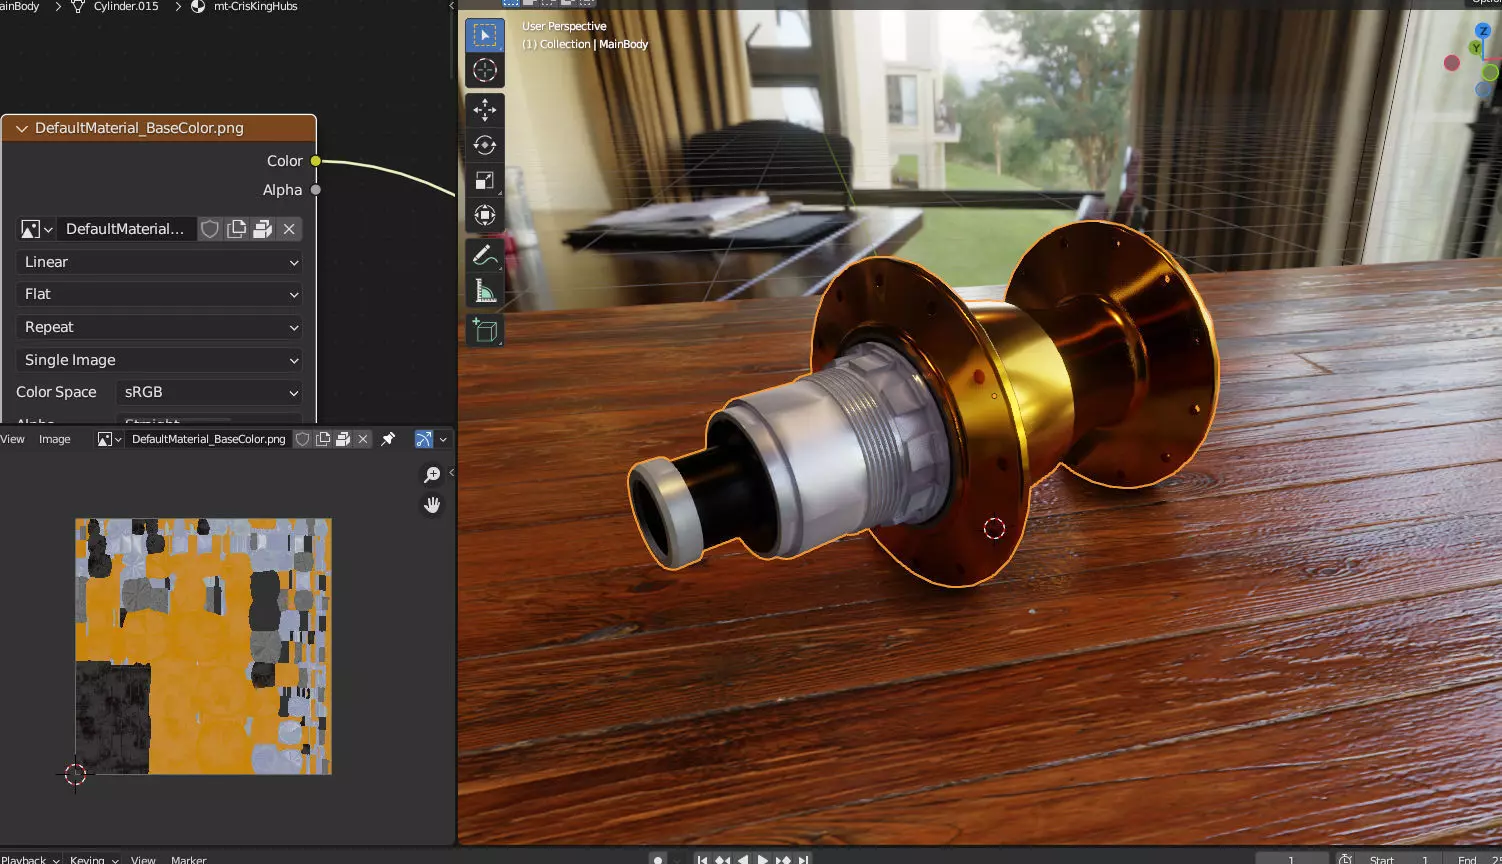This screenshot has width=1502, height=864.
Task: Click open image folder icon on texture node
Action: click(x=262, y=229)
